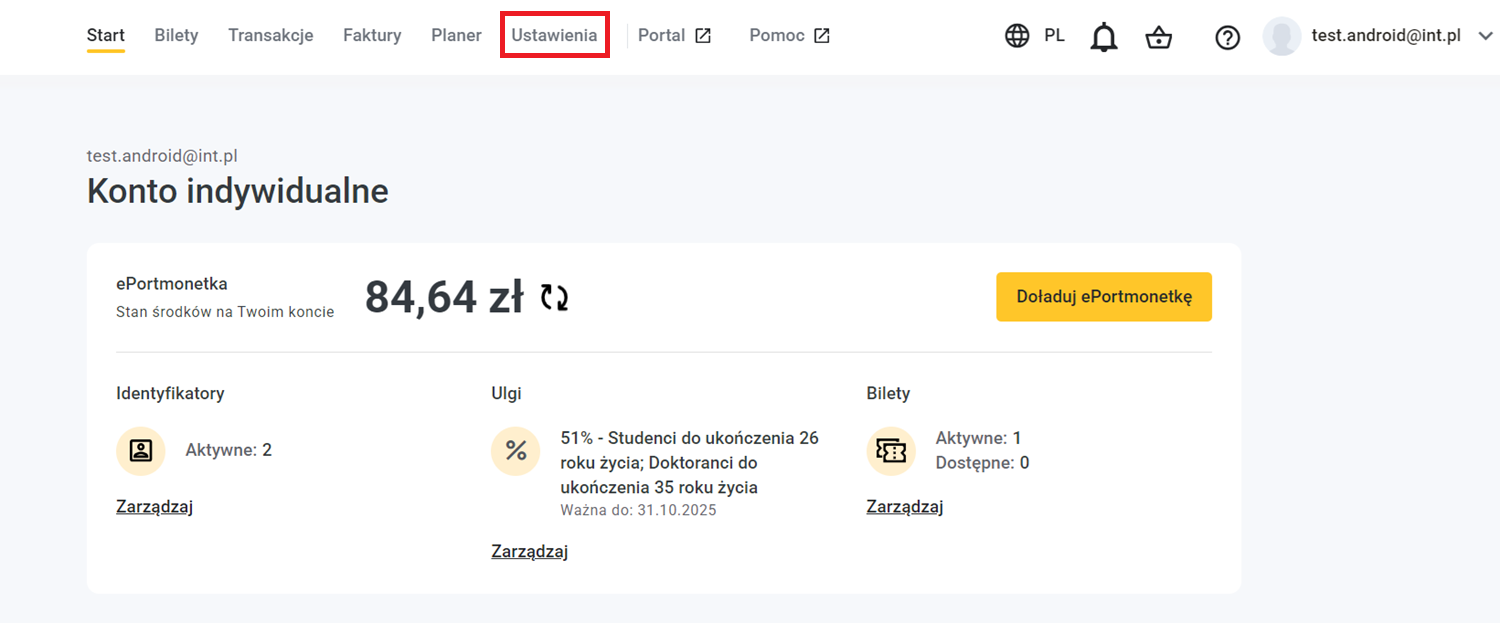Open the shopping basket icon
This screenshot has width=1500, height=623.
pyautogui.click(x=1158, y=37)
